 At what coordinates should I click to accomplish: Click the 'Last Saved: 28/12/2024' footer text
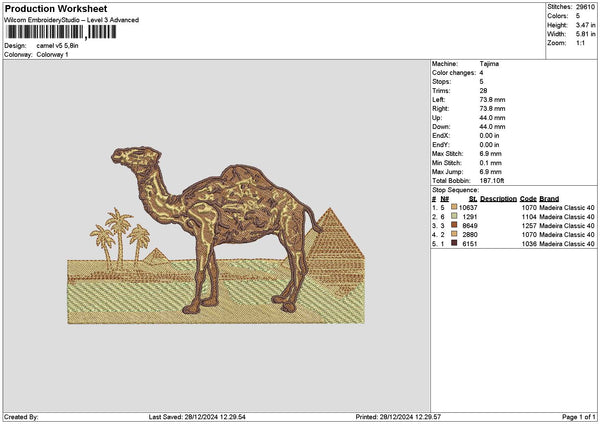pos(197,417)
